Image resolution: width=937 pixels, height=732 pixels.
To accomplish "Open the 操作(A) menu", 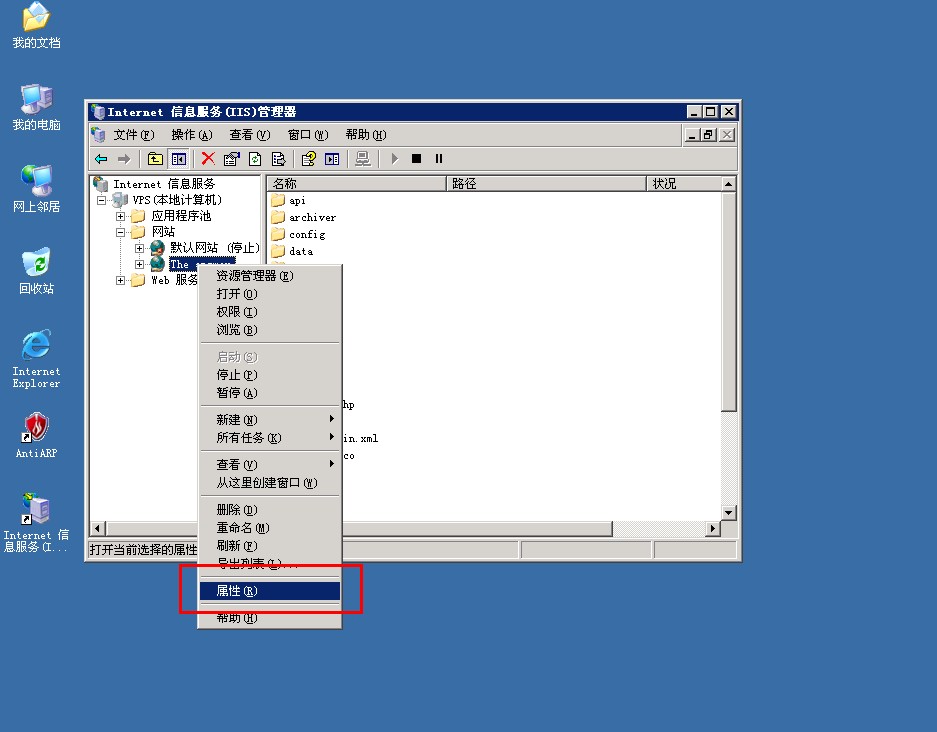I will point(192,135).
